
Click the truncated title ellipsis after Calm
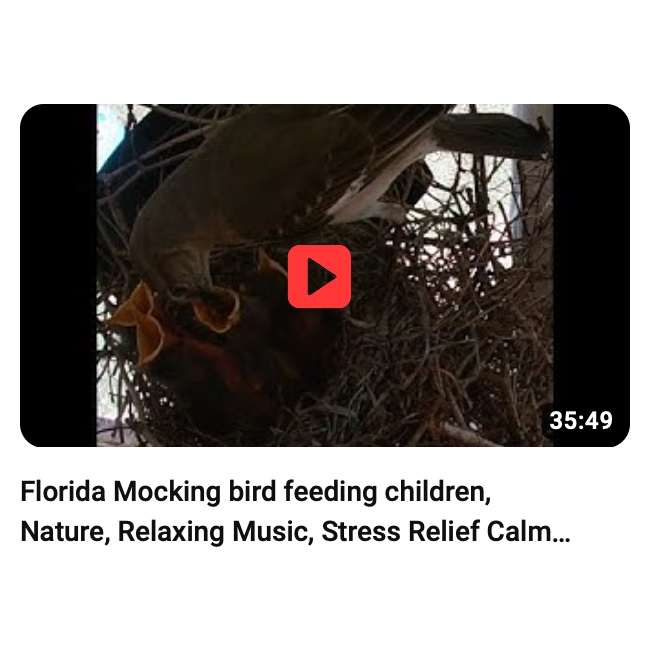coord(561,532)
